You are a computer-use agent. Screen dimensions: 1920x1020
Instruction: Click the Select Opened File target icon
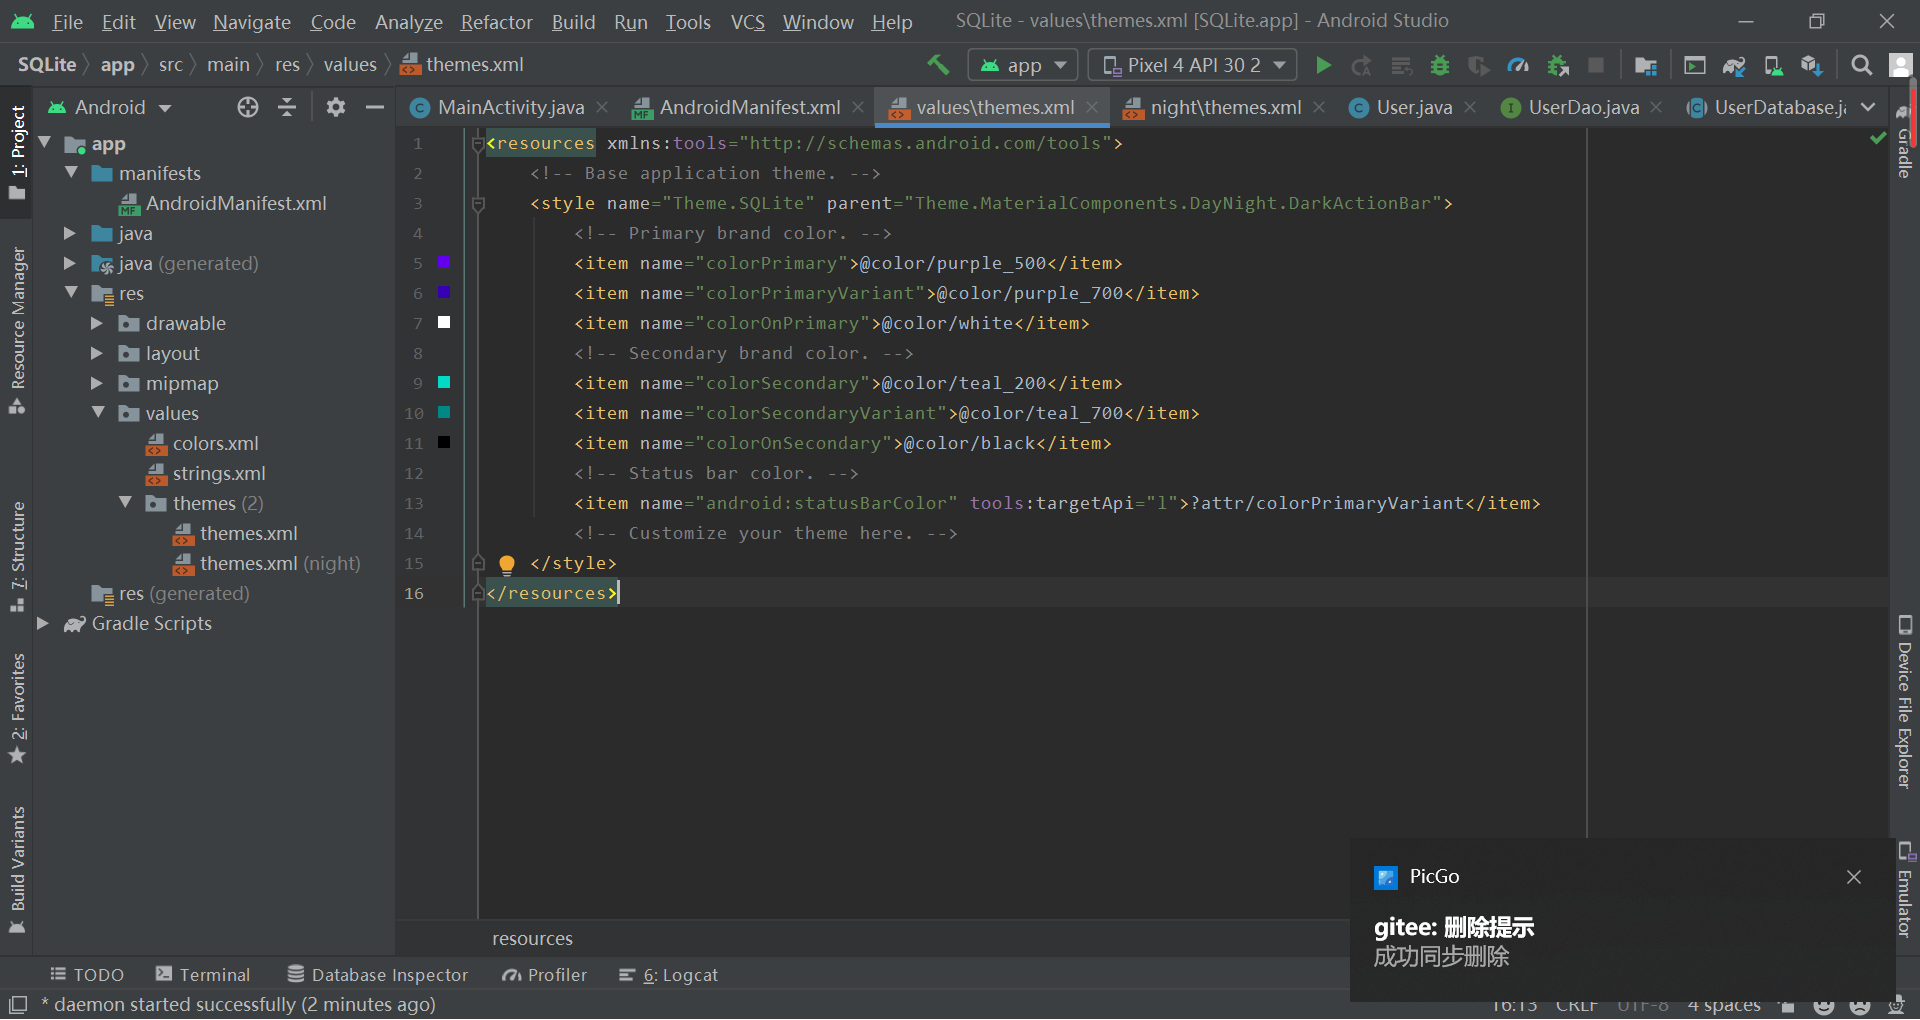[248, 107]
